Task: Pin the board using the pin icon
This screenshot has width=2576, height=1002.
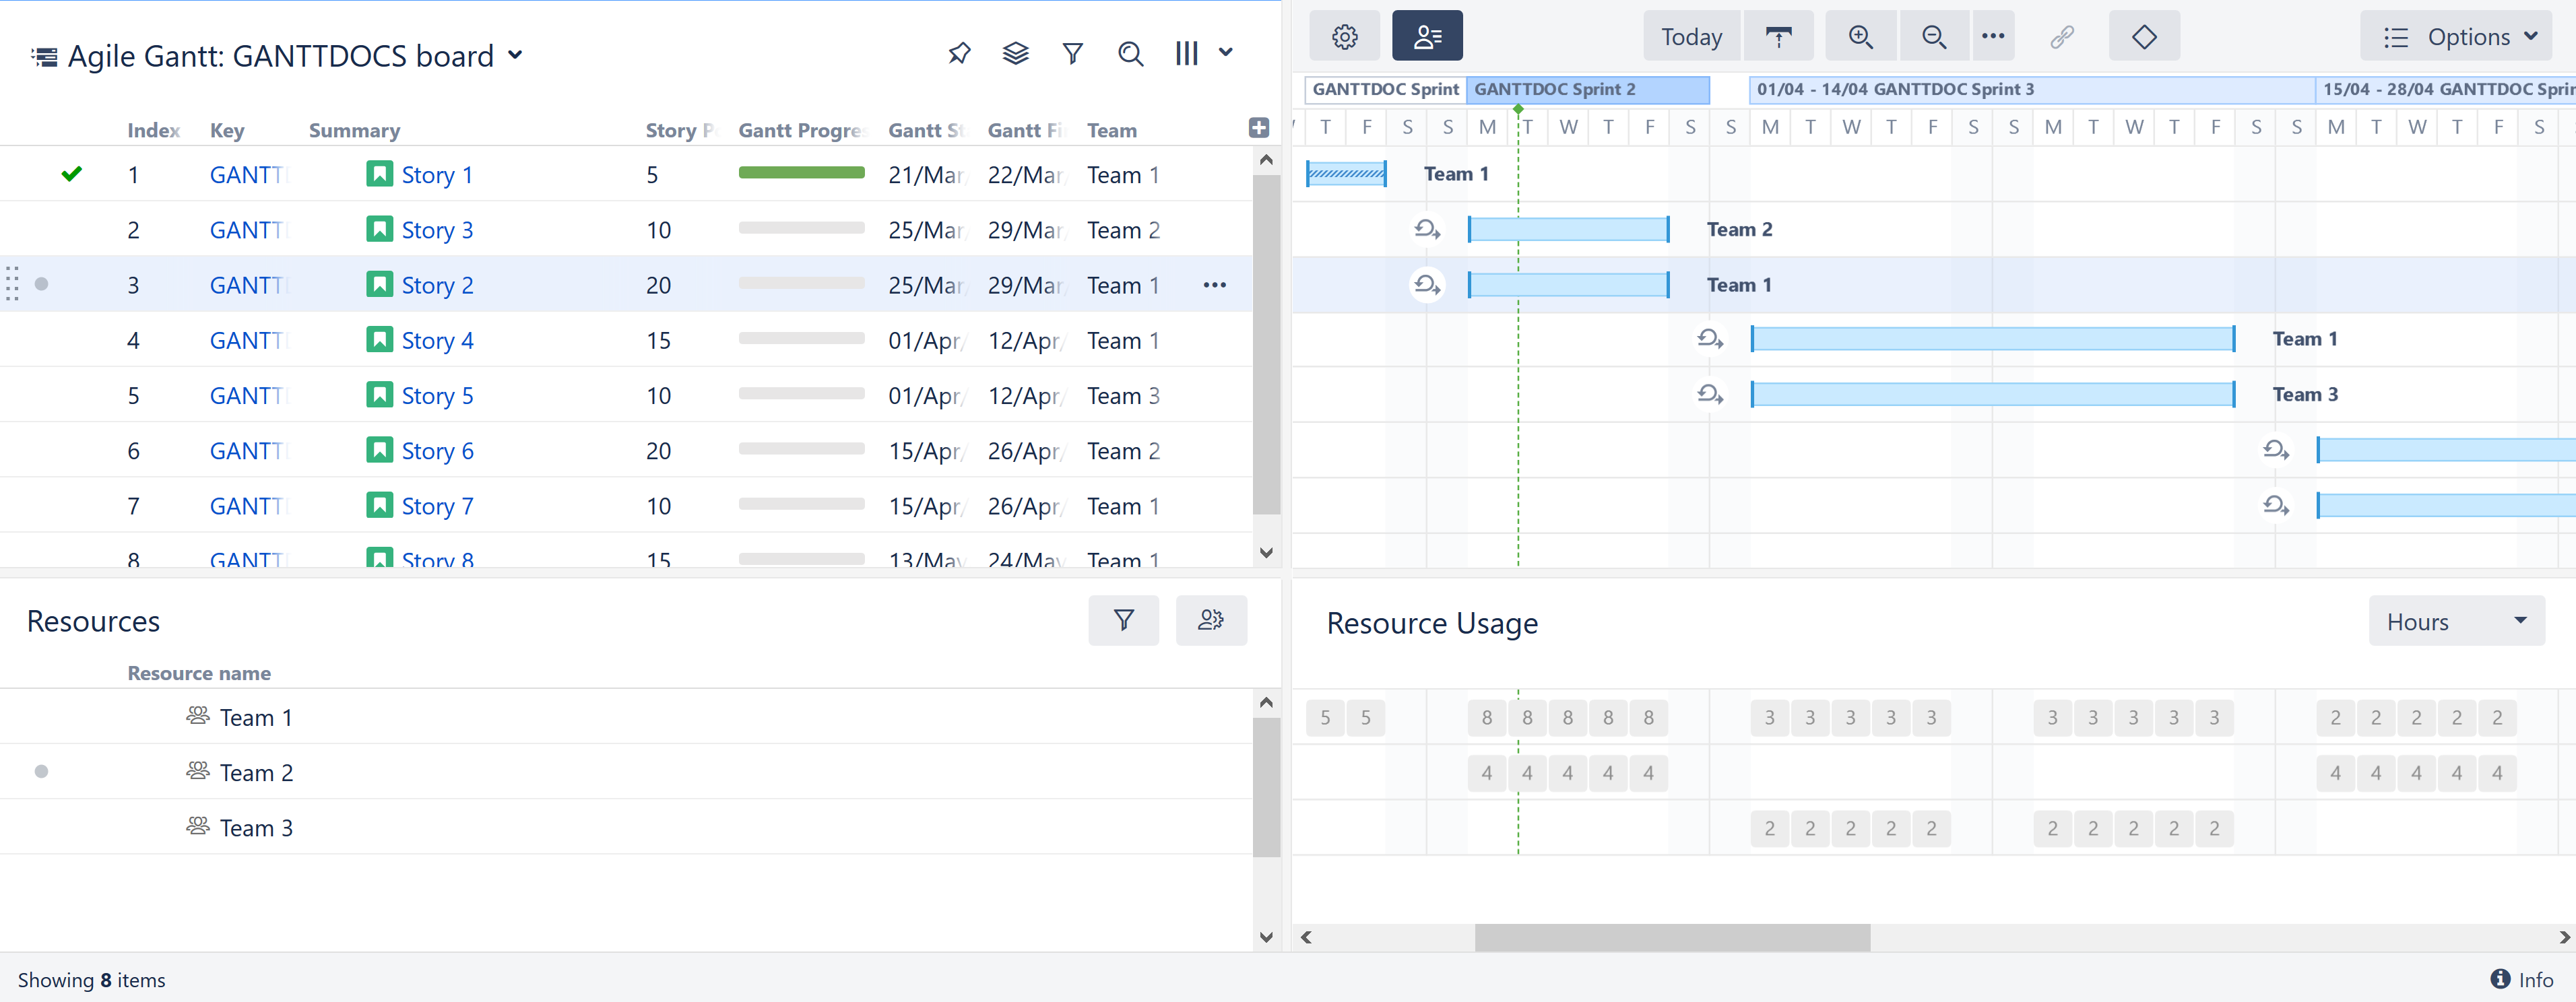Action: (x=958, y=53)
